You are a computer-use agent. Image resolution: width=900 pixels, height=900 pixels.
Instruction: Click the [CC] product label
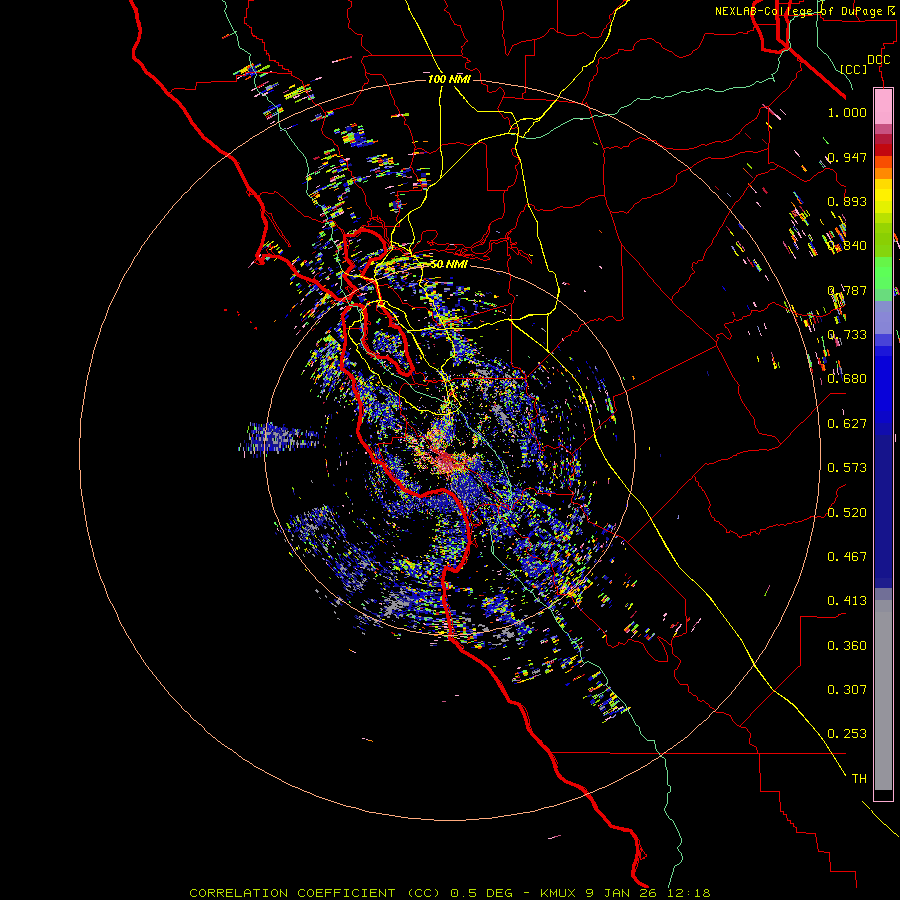[x=854, y=69]
